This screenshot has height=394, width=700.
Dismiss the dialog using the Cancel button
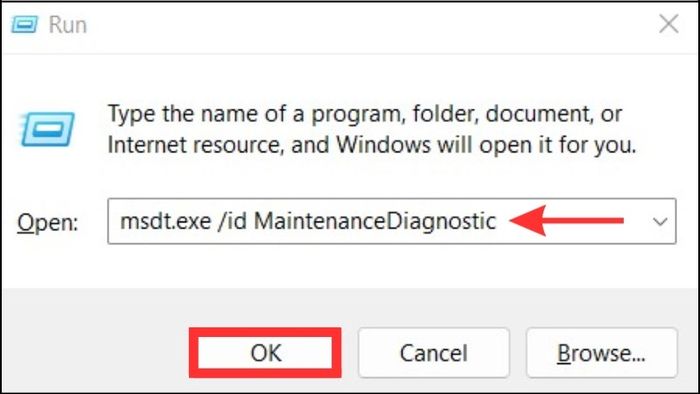pyautogui.click(x=433, y=353)
